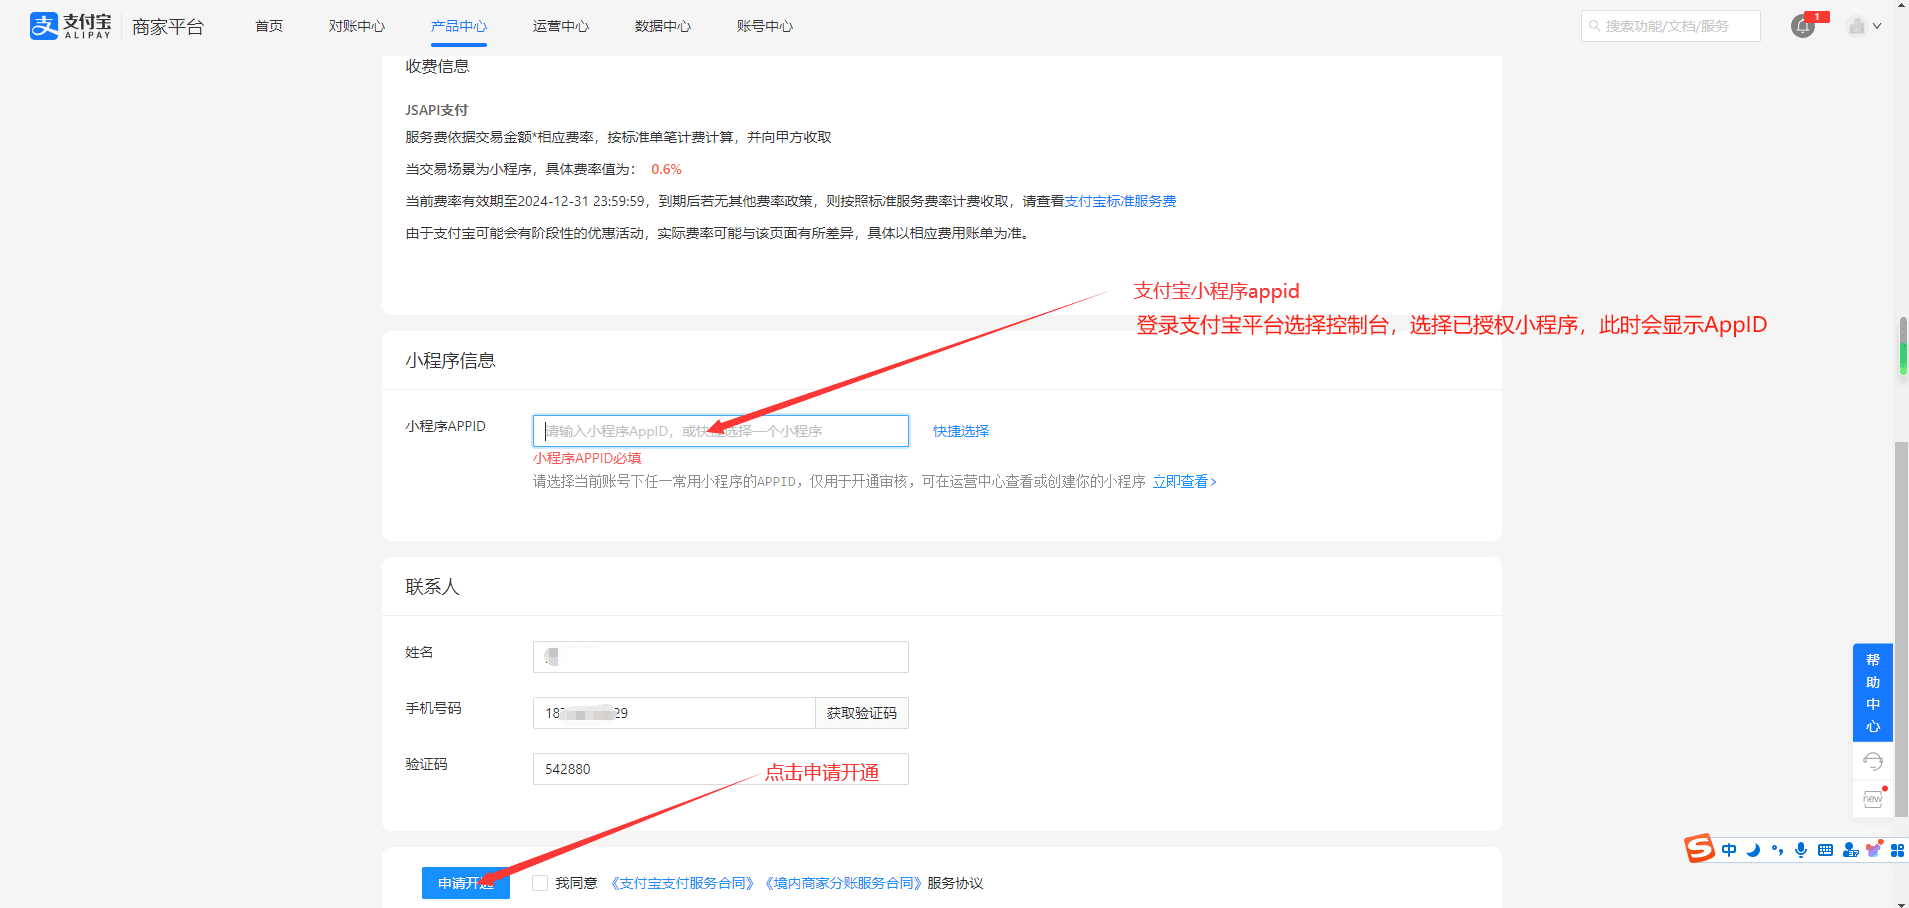Toggle Sogou punctuation mode icon
Image resolution: width=1909 pixels, height=908 pixels.
tap(1777, 850)
